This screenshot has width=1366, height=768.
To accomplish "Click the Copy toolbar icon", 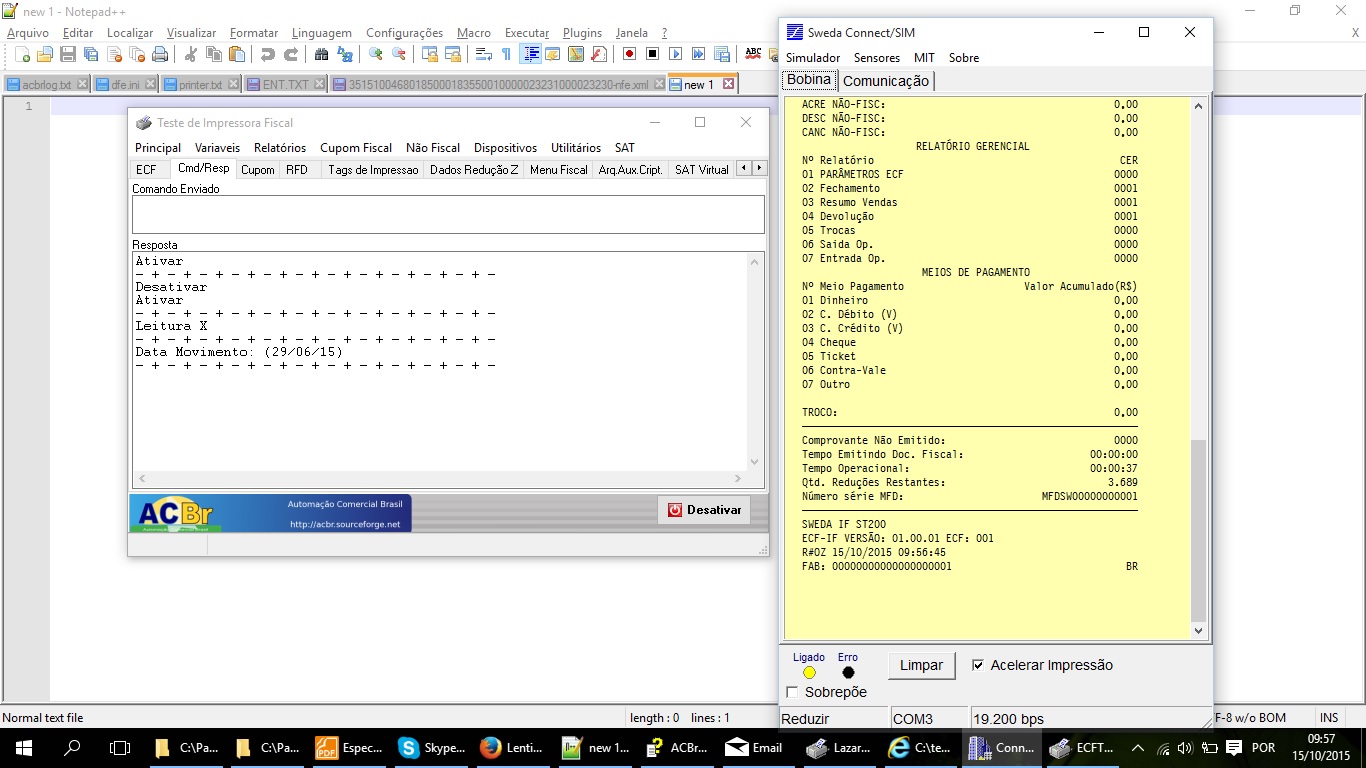I will [x=214, y=54].
